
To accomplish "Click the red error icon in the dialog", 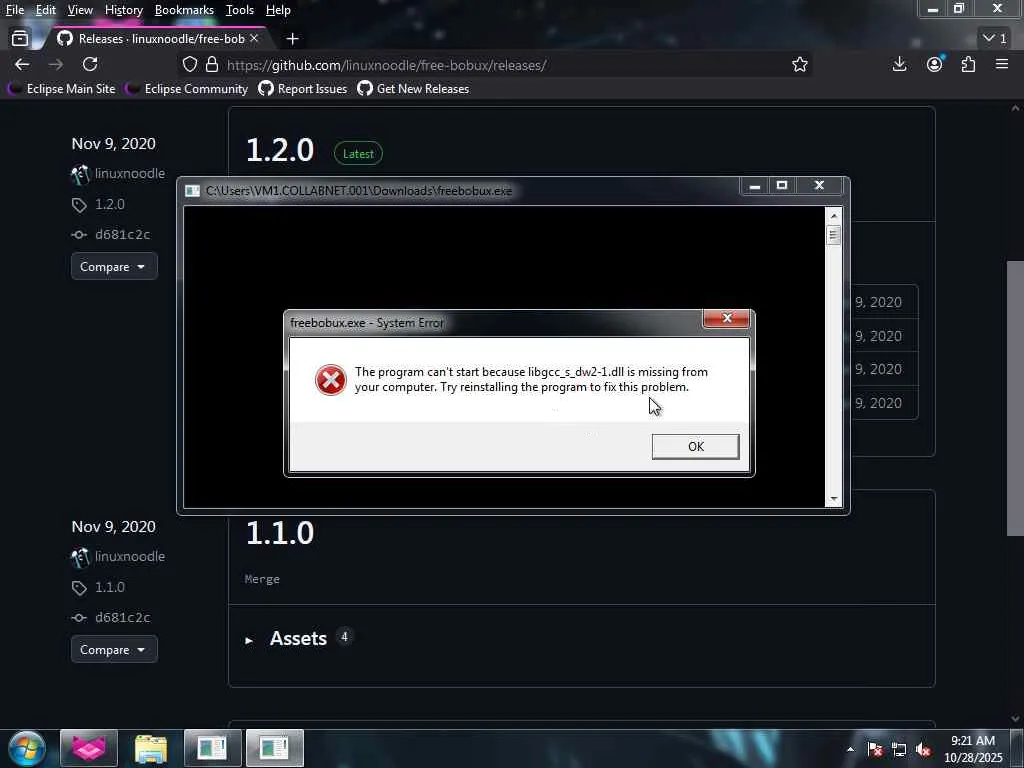I will 330,380.
